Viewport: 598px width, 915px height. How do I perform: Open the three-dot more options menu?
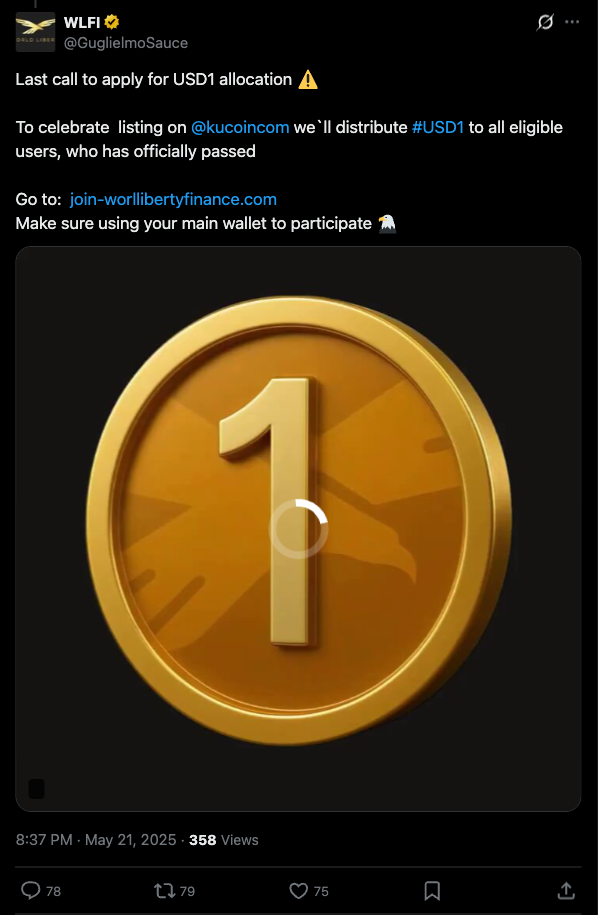572,23
